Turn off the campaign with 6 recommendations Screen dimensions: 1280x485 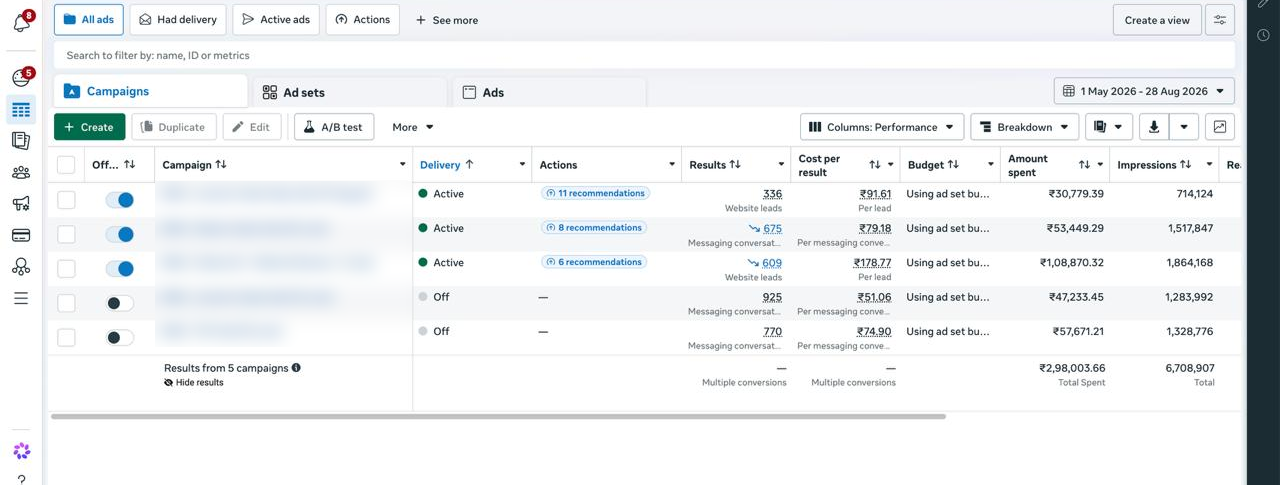click(x=120, y=268)
